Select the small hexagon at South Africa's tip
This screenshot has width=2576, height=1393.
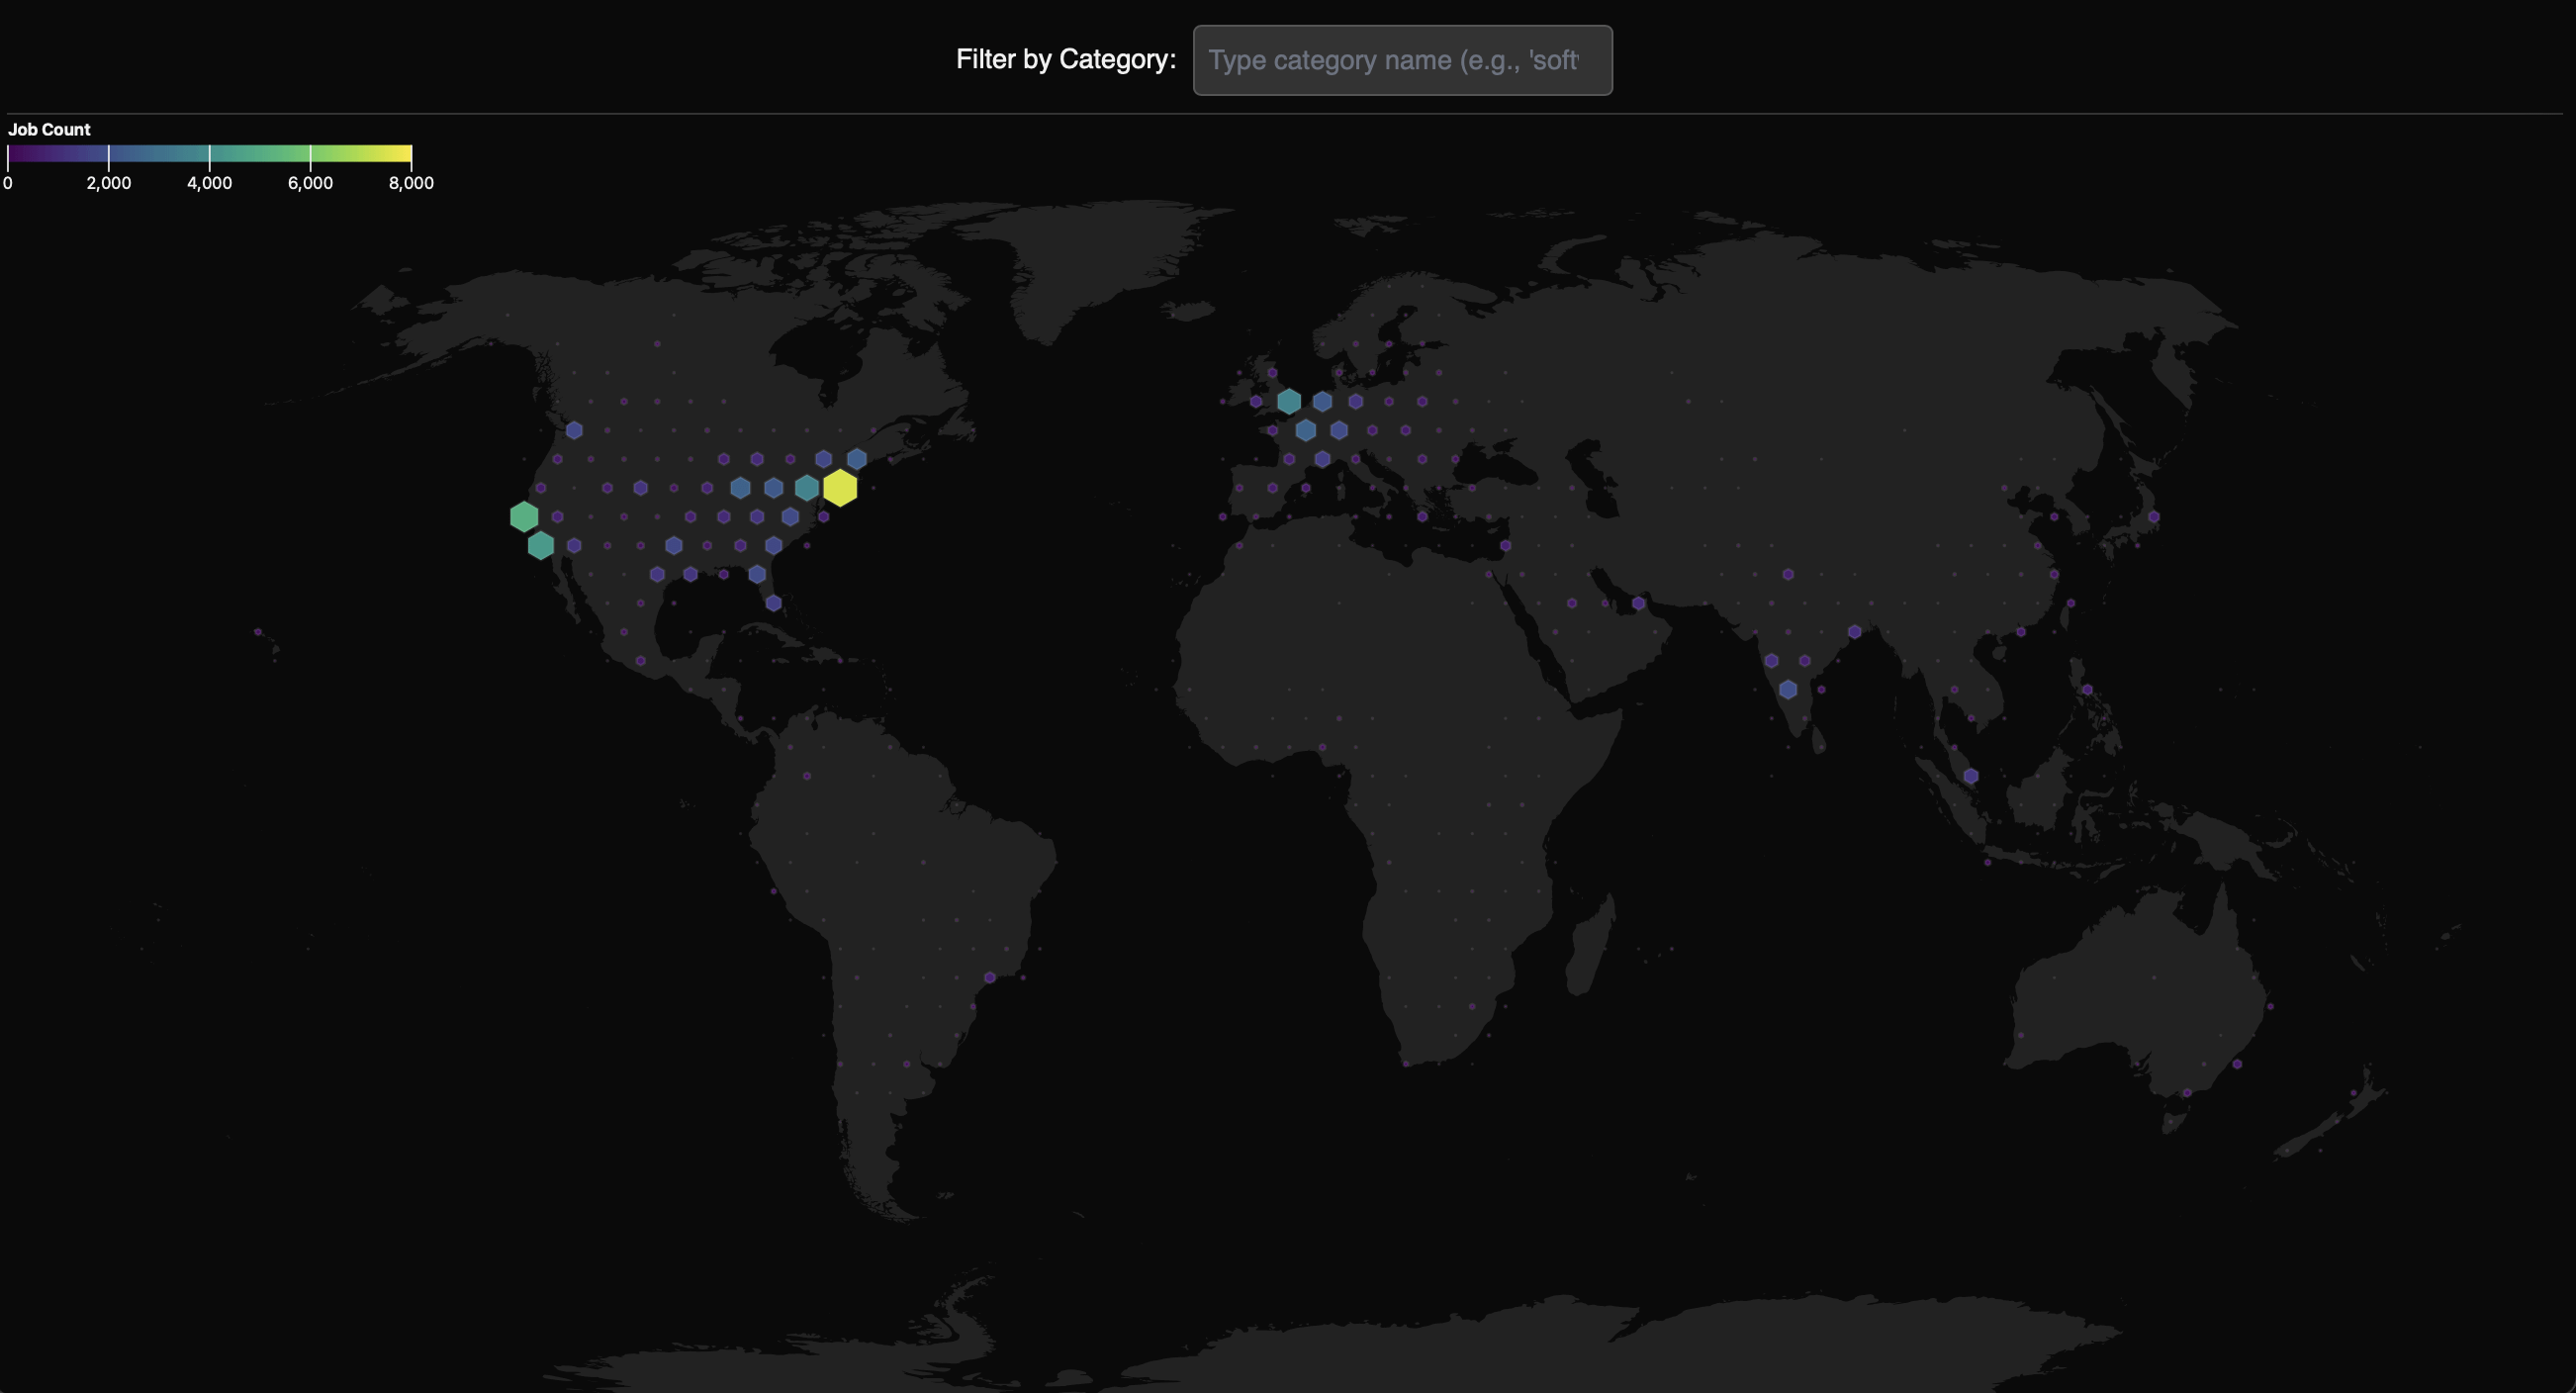[1406, 1064]
